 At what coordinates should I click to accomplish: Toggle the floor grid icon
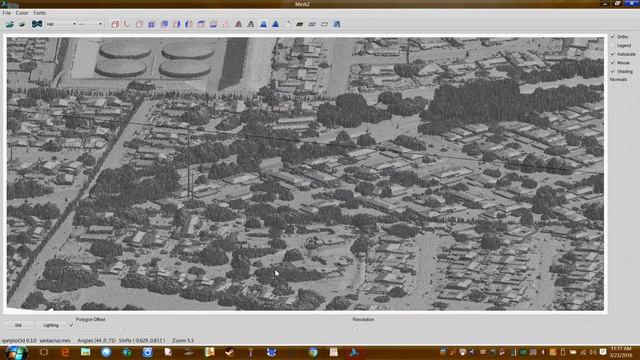pyautogui.click(x=213, y=24)
